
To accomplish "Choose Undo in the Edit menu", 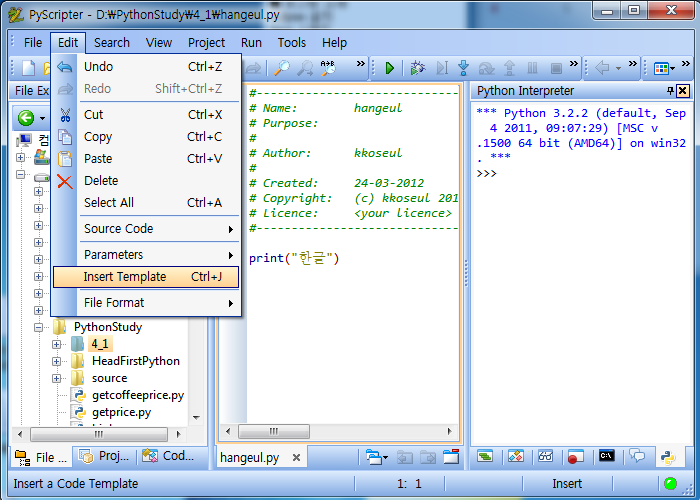I will (146, 67).
